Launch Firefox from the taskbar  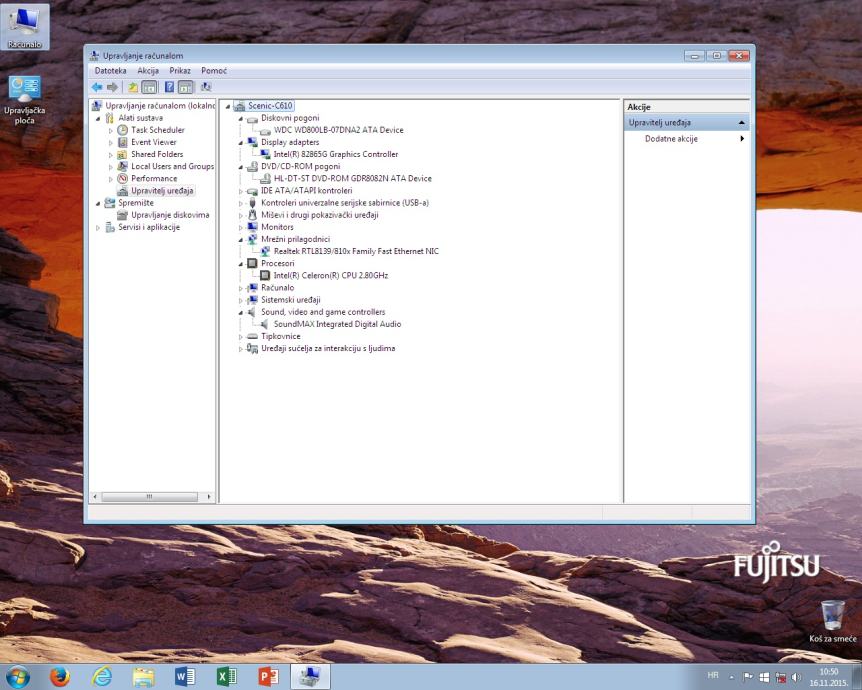(60, 677)
